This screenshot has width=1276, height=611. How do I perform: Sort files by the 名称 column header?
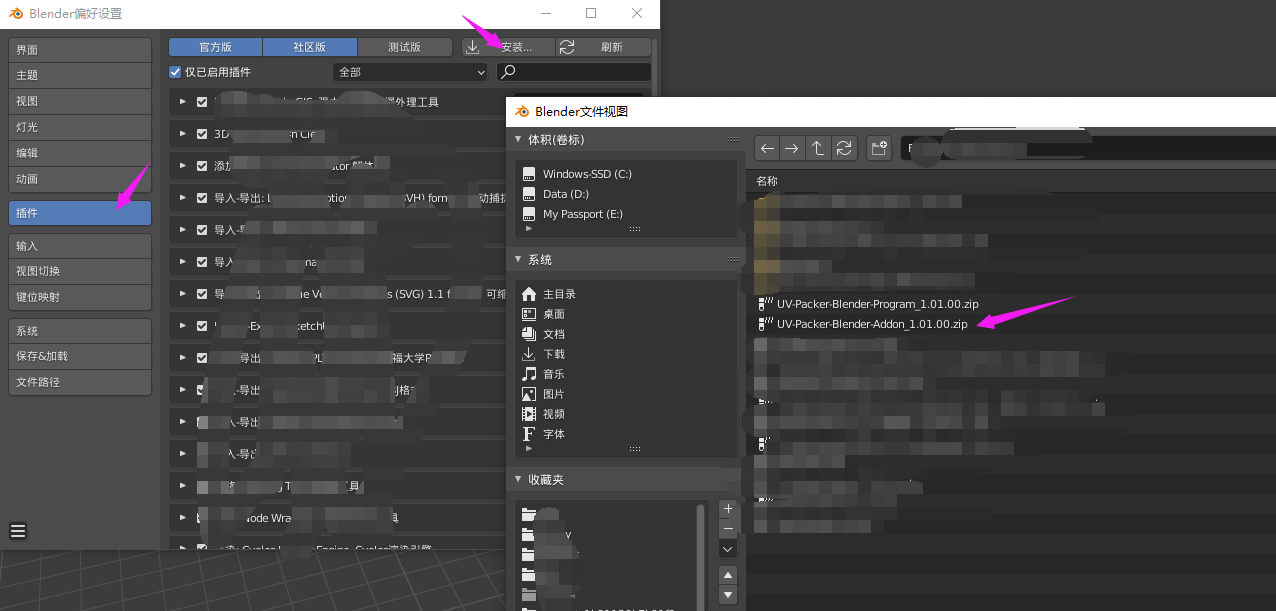tap(767, 181)
